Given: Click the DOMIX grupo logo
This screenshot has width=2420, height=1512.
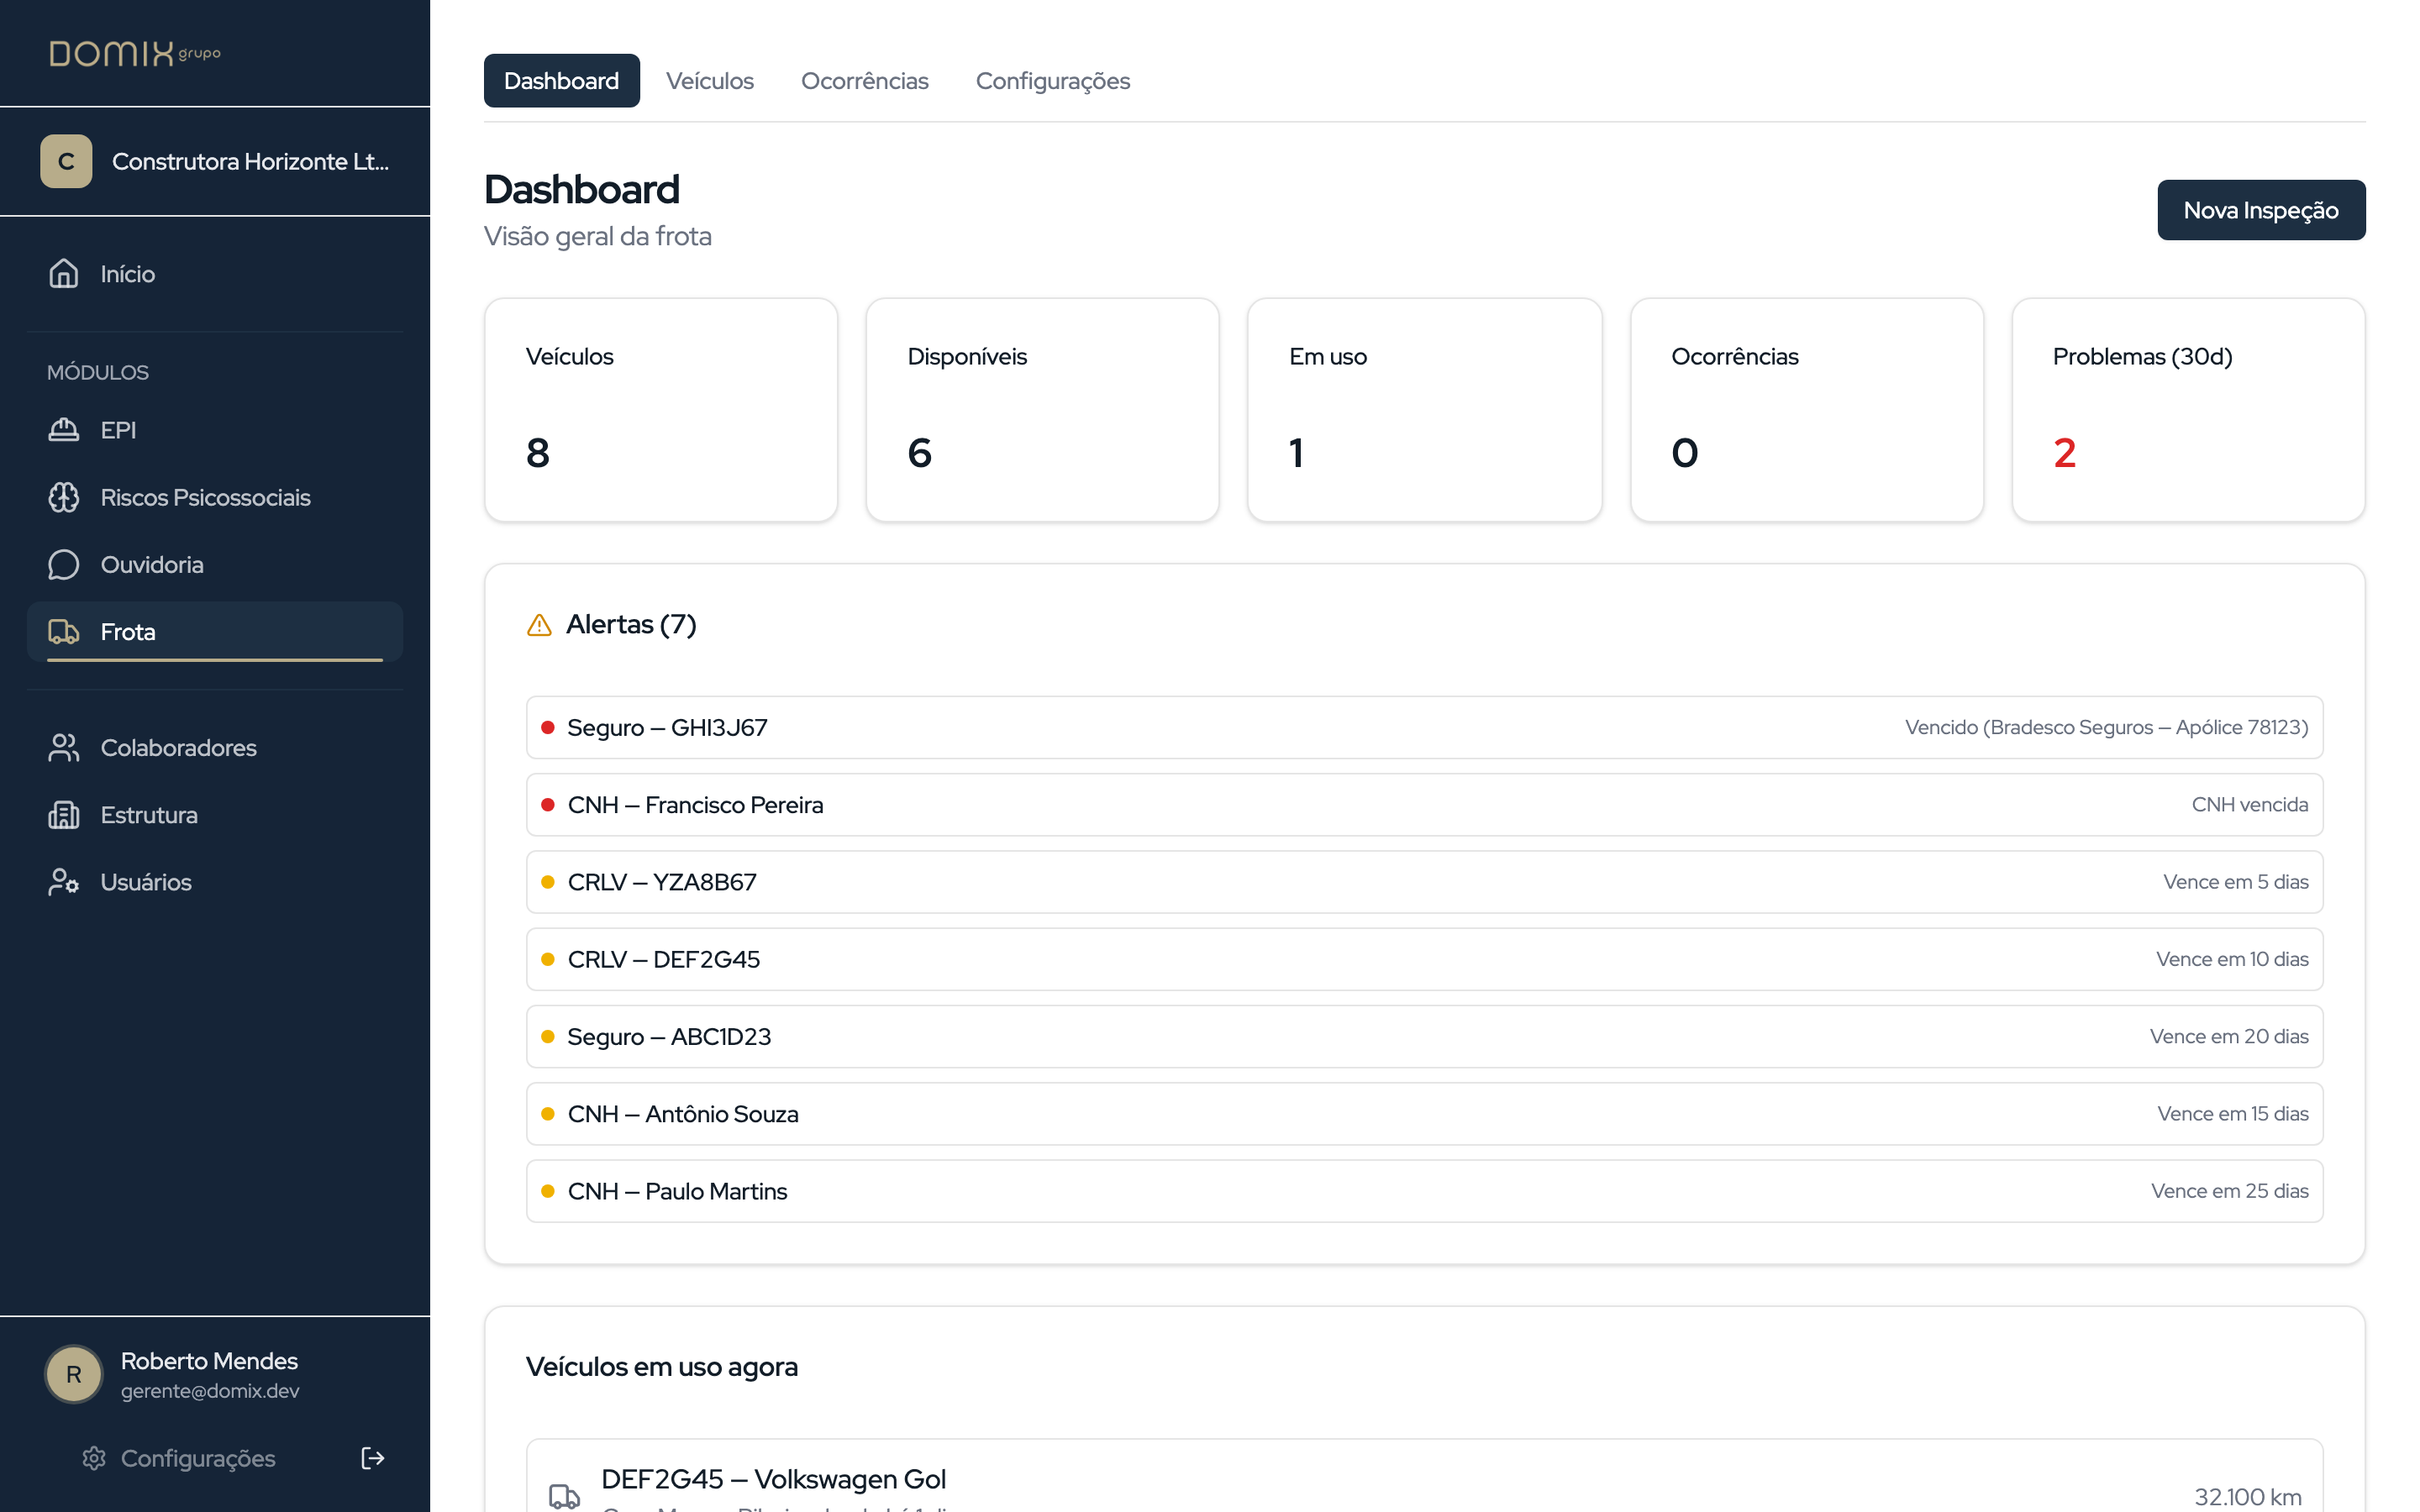Looking at the screenshot, I should click(x=135, y=53).
